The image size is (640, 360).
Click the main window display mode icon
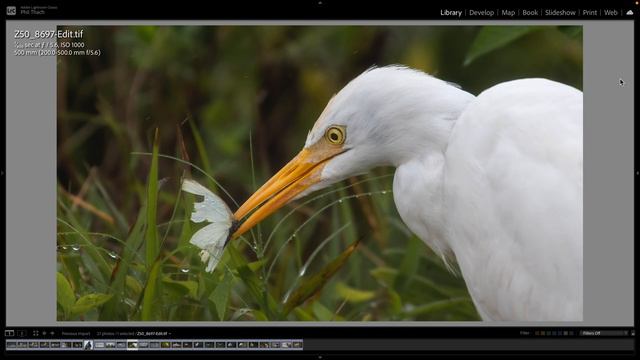(9, 333)
